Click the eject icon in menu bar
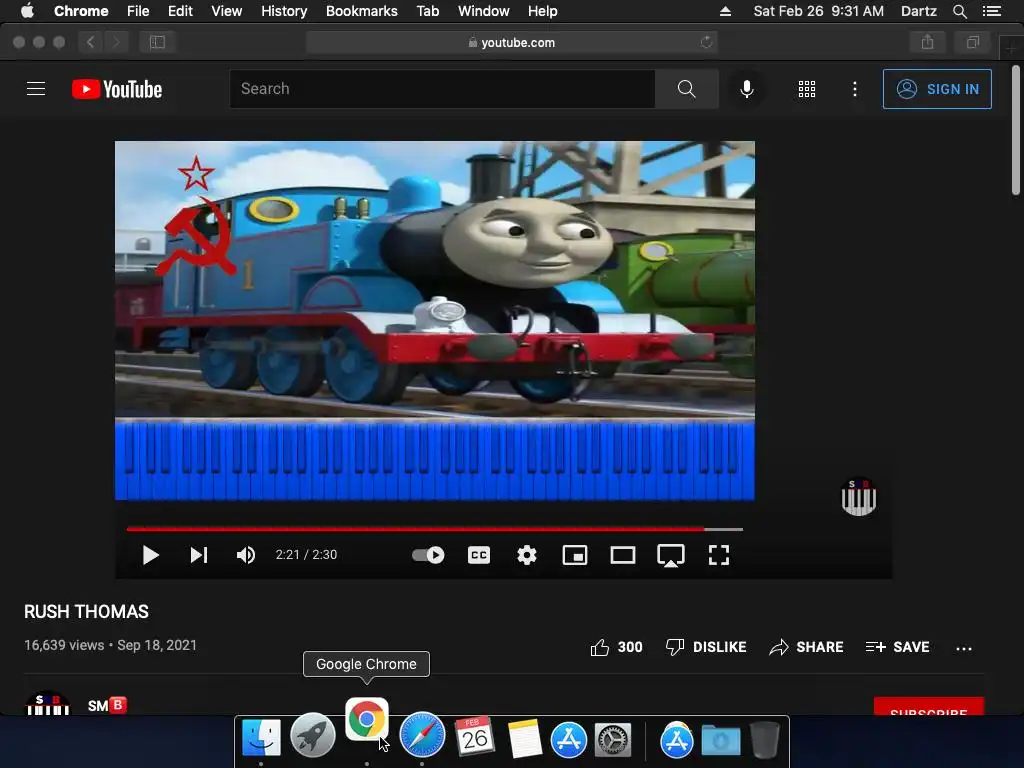This screenshot has width=1024, height=768. click(x=726, y=11)
